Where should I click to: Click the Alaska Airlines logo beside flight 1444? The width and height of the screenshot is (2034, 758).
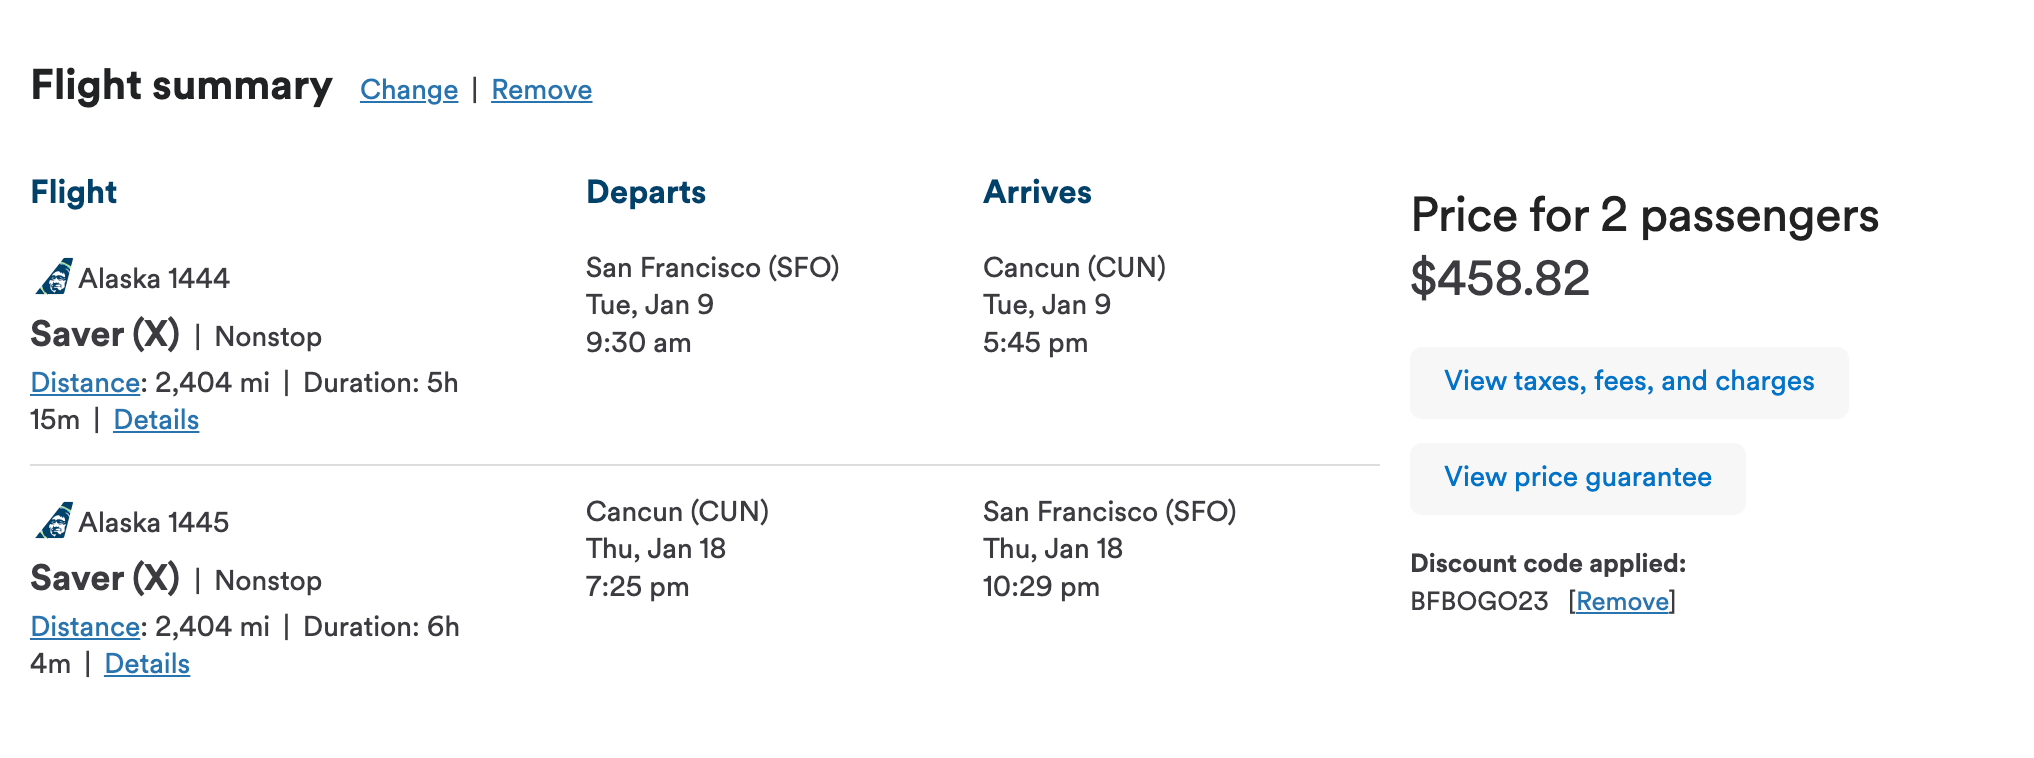tap(53, 277)
